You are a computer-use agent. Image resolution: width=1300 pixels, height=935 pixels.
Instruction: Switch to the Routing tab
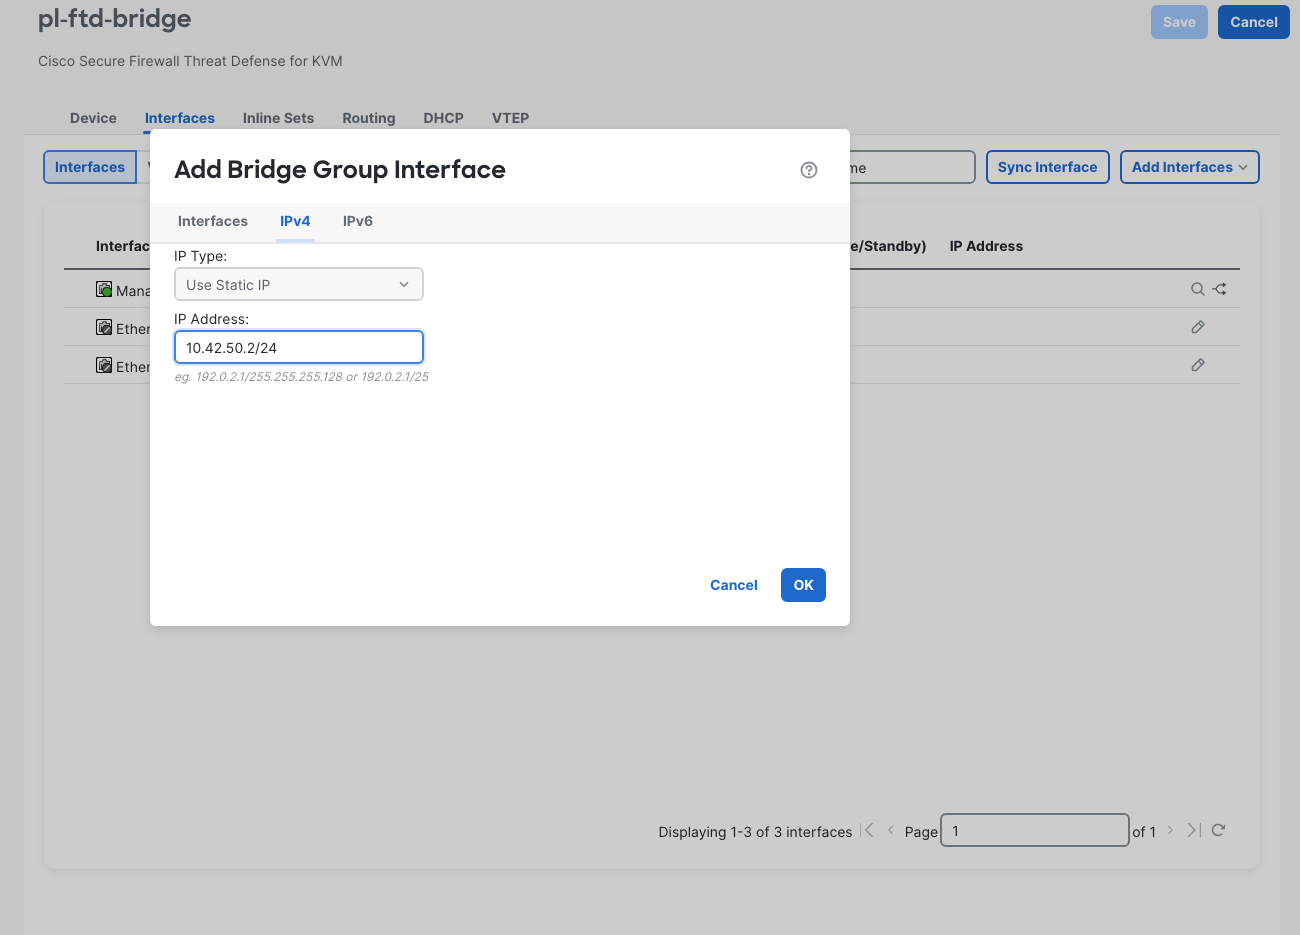pyautogui.click(x=369, y=118)
